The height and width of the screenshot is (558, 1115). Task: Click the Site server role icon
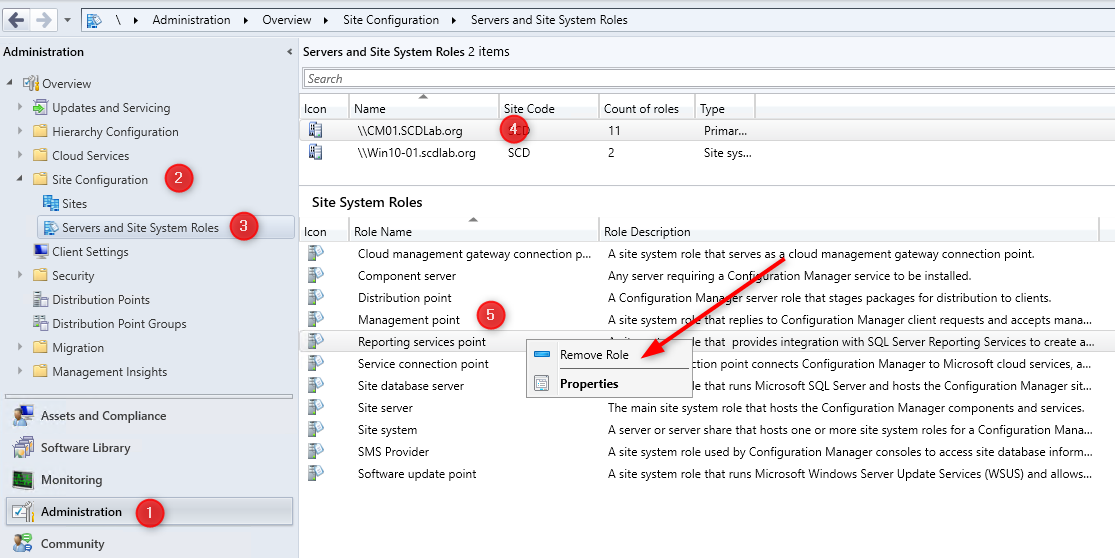point(316,407)
